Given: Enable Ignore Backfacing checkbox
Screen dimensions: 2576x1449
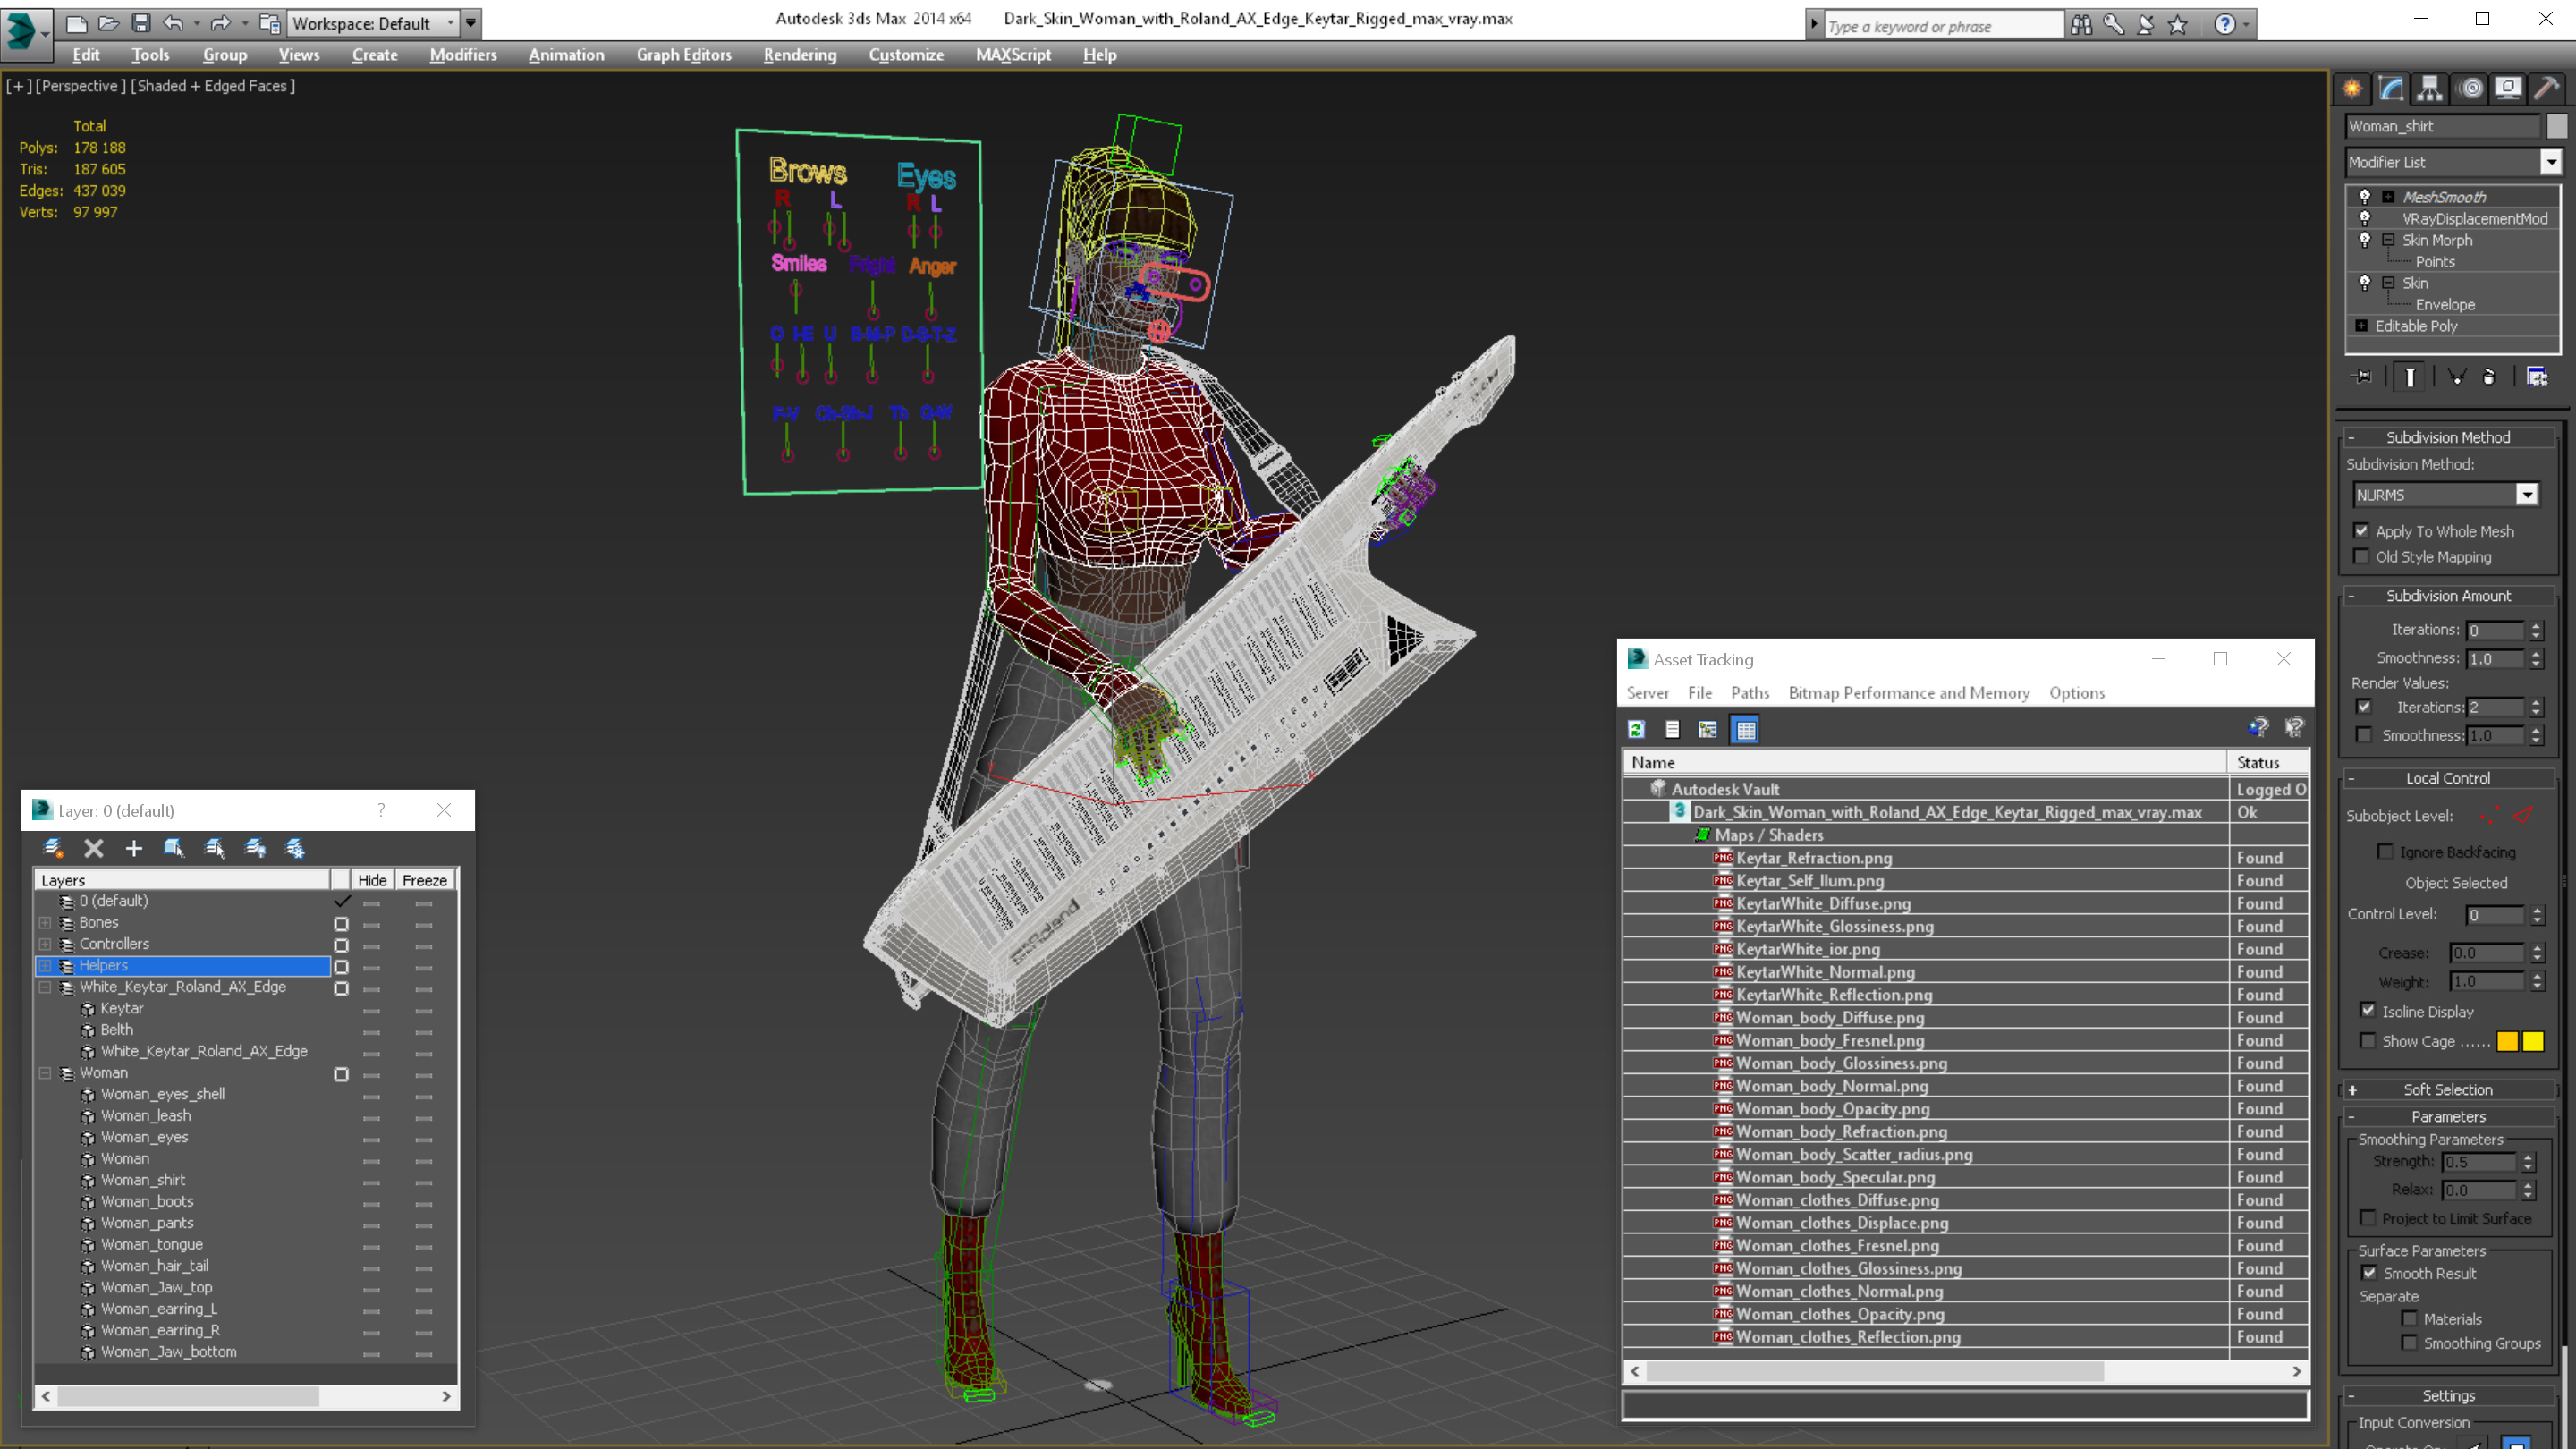Looking at the screenshot, I should click(x=2386, y=852).
